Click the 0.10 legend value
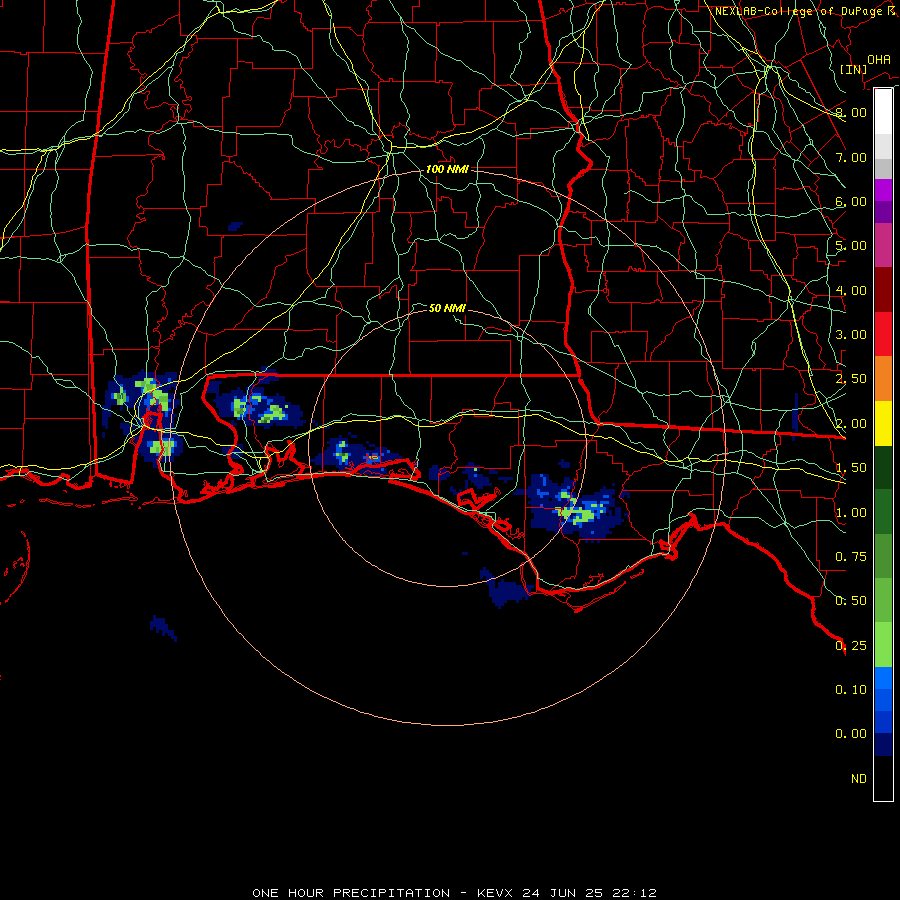 pyautogui.click(x=851, y=689)
